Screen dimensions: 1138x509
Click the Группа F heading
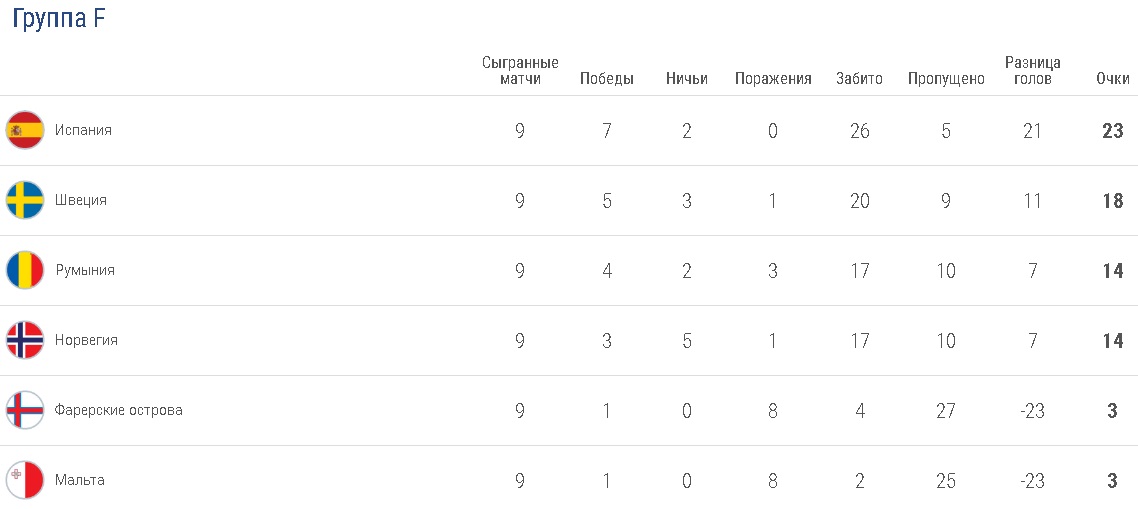click(59, 21)
